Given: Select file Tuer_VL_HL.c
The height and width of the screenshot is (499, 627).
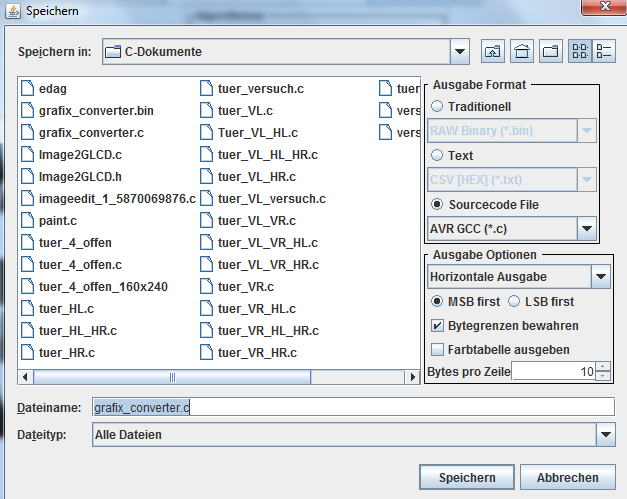Looking at the screenshot, I should [249, 132].
